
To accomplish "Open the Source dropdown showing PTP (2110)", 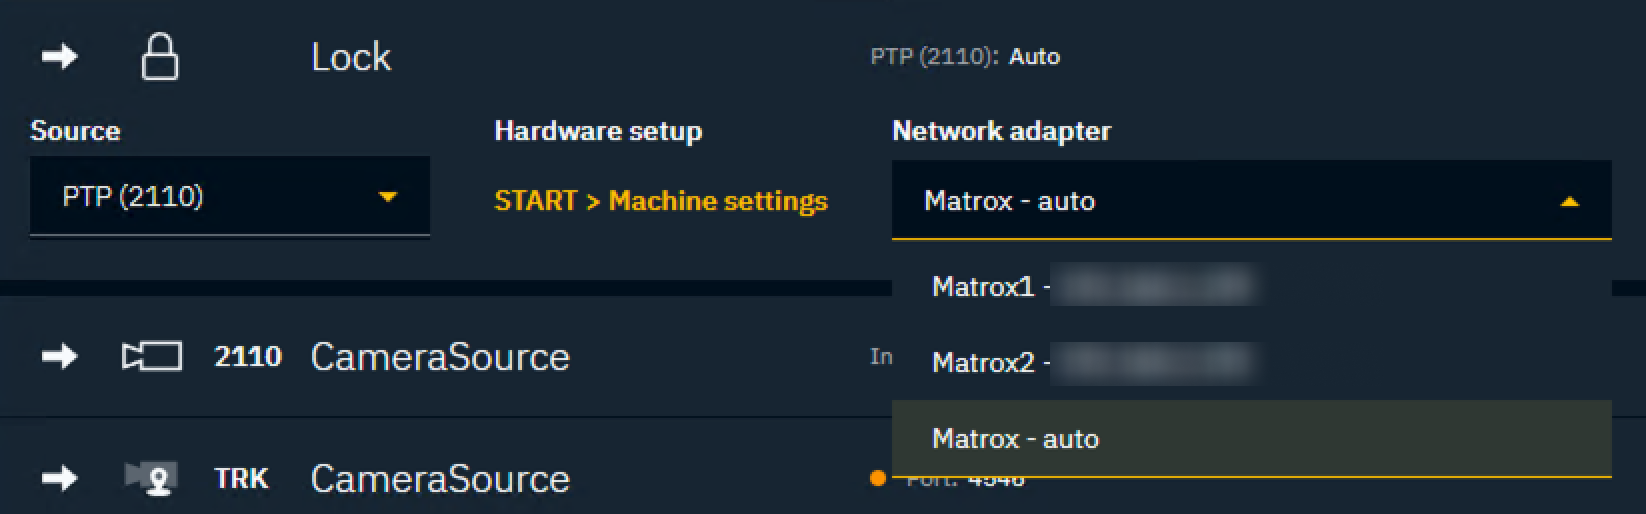I will pos(229,197).
